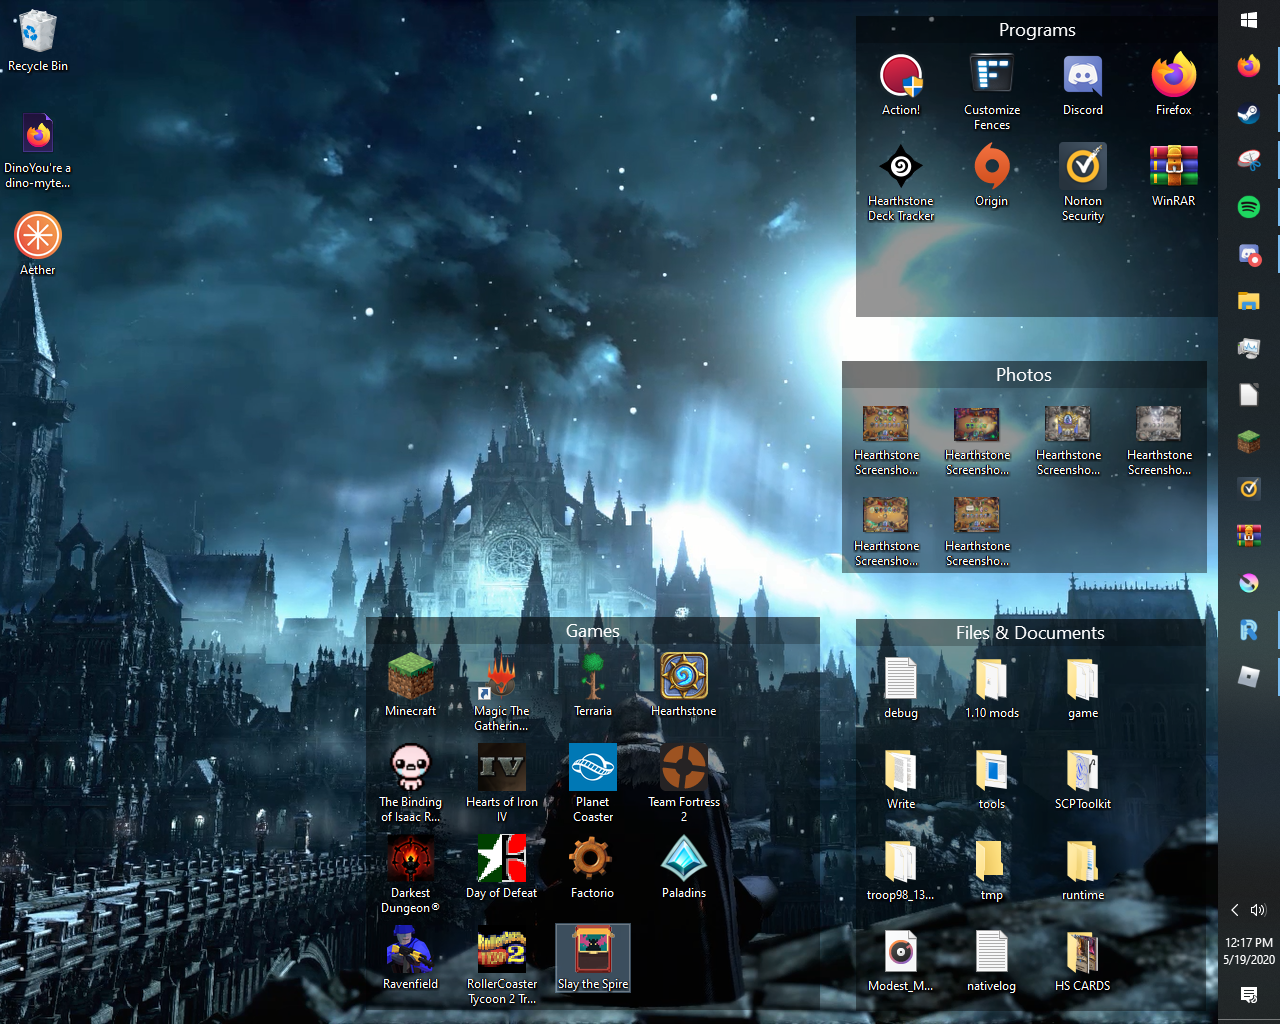Image resolution: width=1280 pixels, height=1024 pixels.
Task: Open WinRAR from the Programs fence
Action: point(1174,175)
